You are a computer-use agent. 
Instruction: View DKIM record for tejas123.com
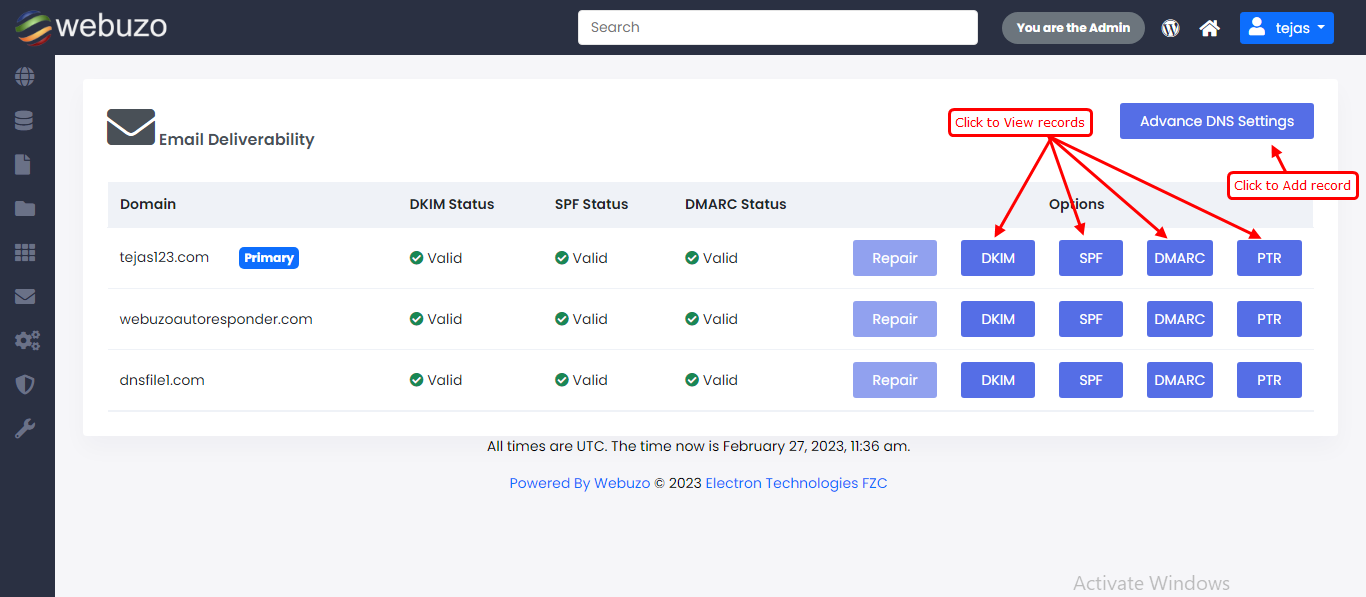point(997,258)
